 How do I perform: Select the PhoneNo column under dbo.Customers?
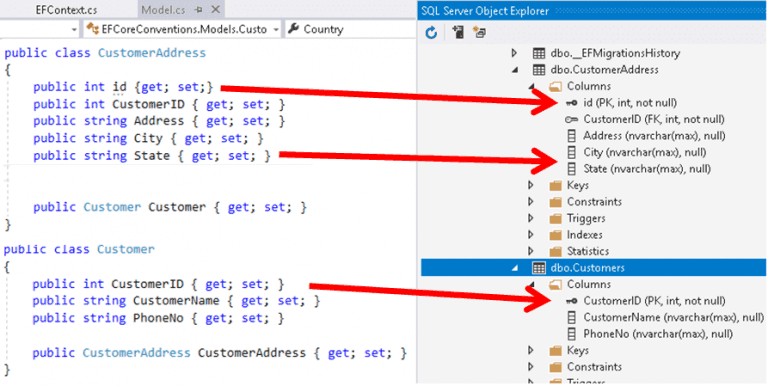(658, 334)
